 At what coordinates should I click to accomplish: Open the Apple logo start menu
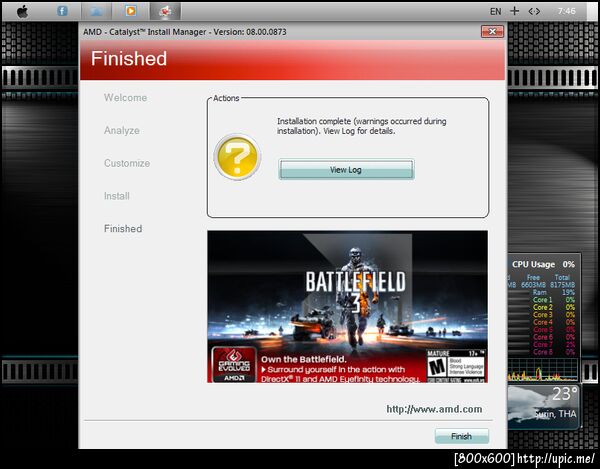pyautogui.click(x=23, y=11)
